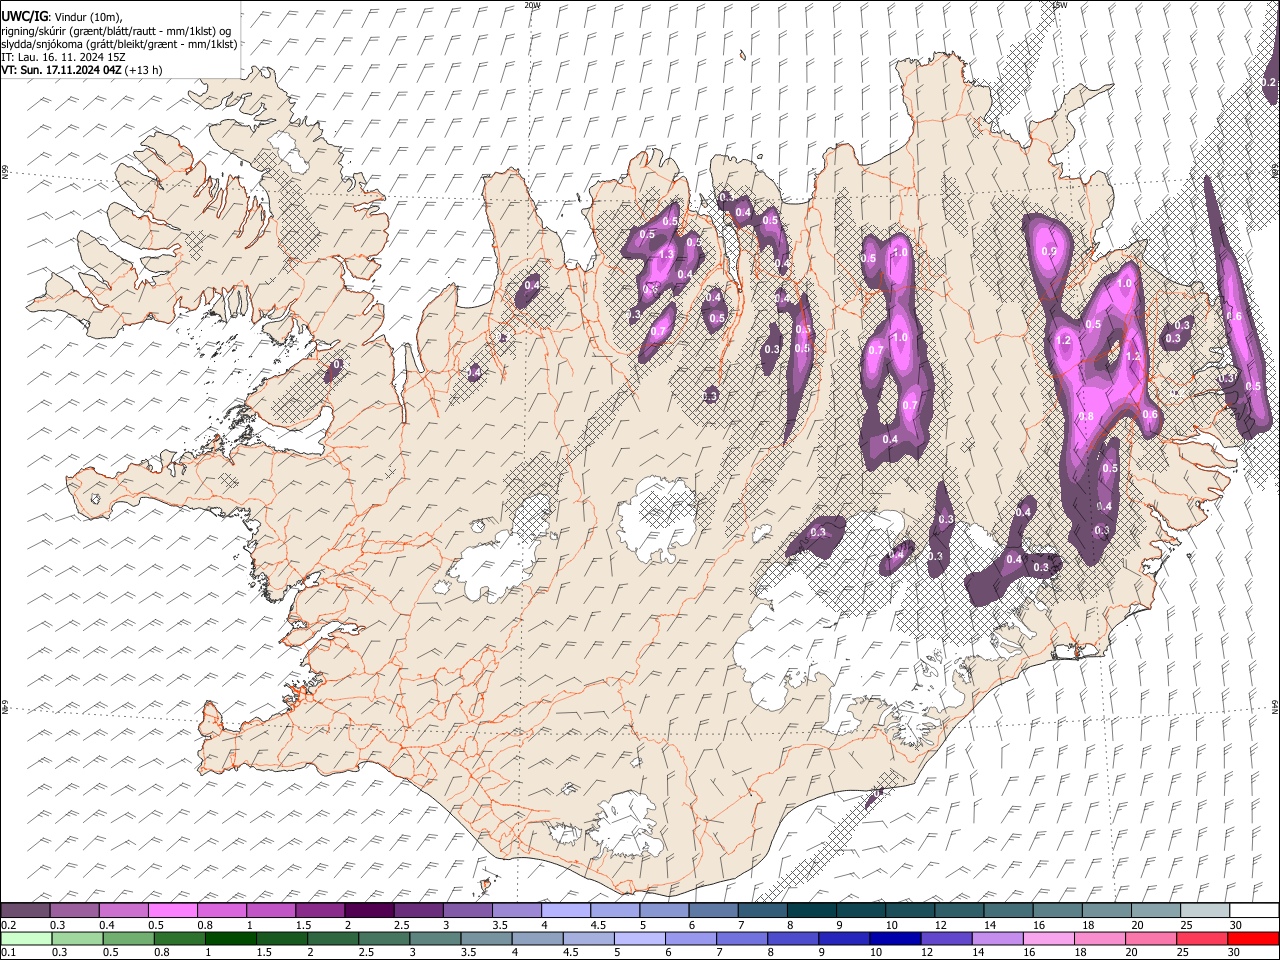This screenshot has width=1280, height=960.
Task: Click the white 30 snow legend swatch
Action: (1253, 910)
